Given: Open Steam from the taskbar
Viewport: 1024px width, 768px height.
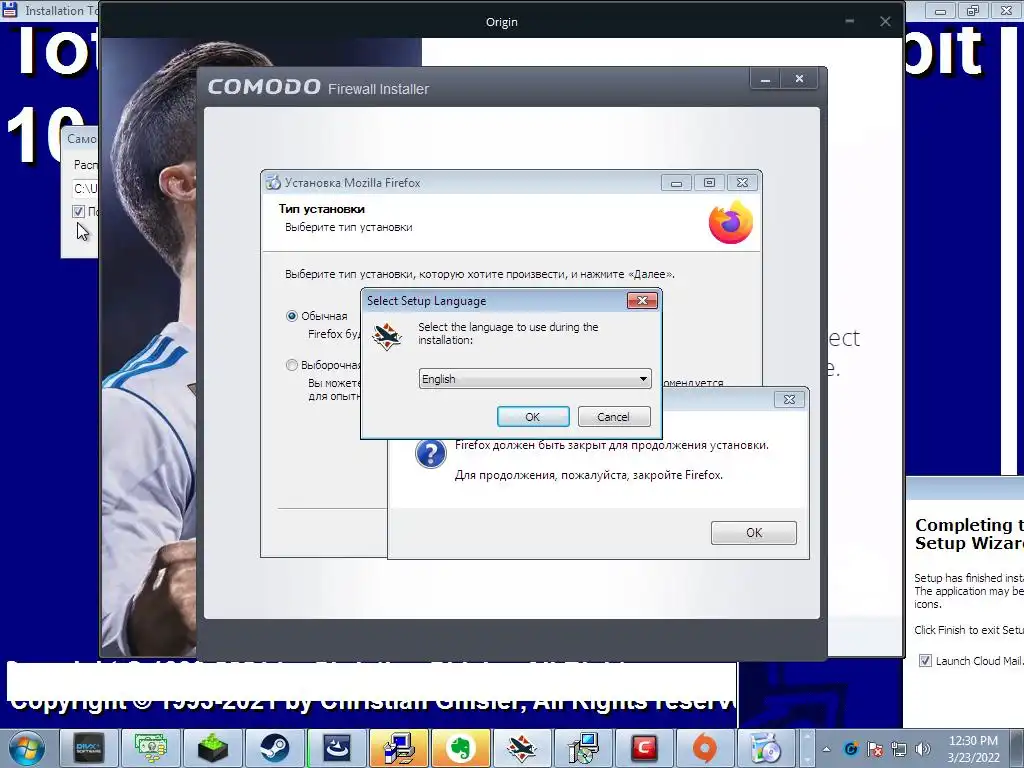Looking at the screenshot, I should pyautogui.click(x=274, y=748).
